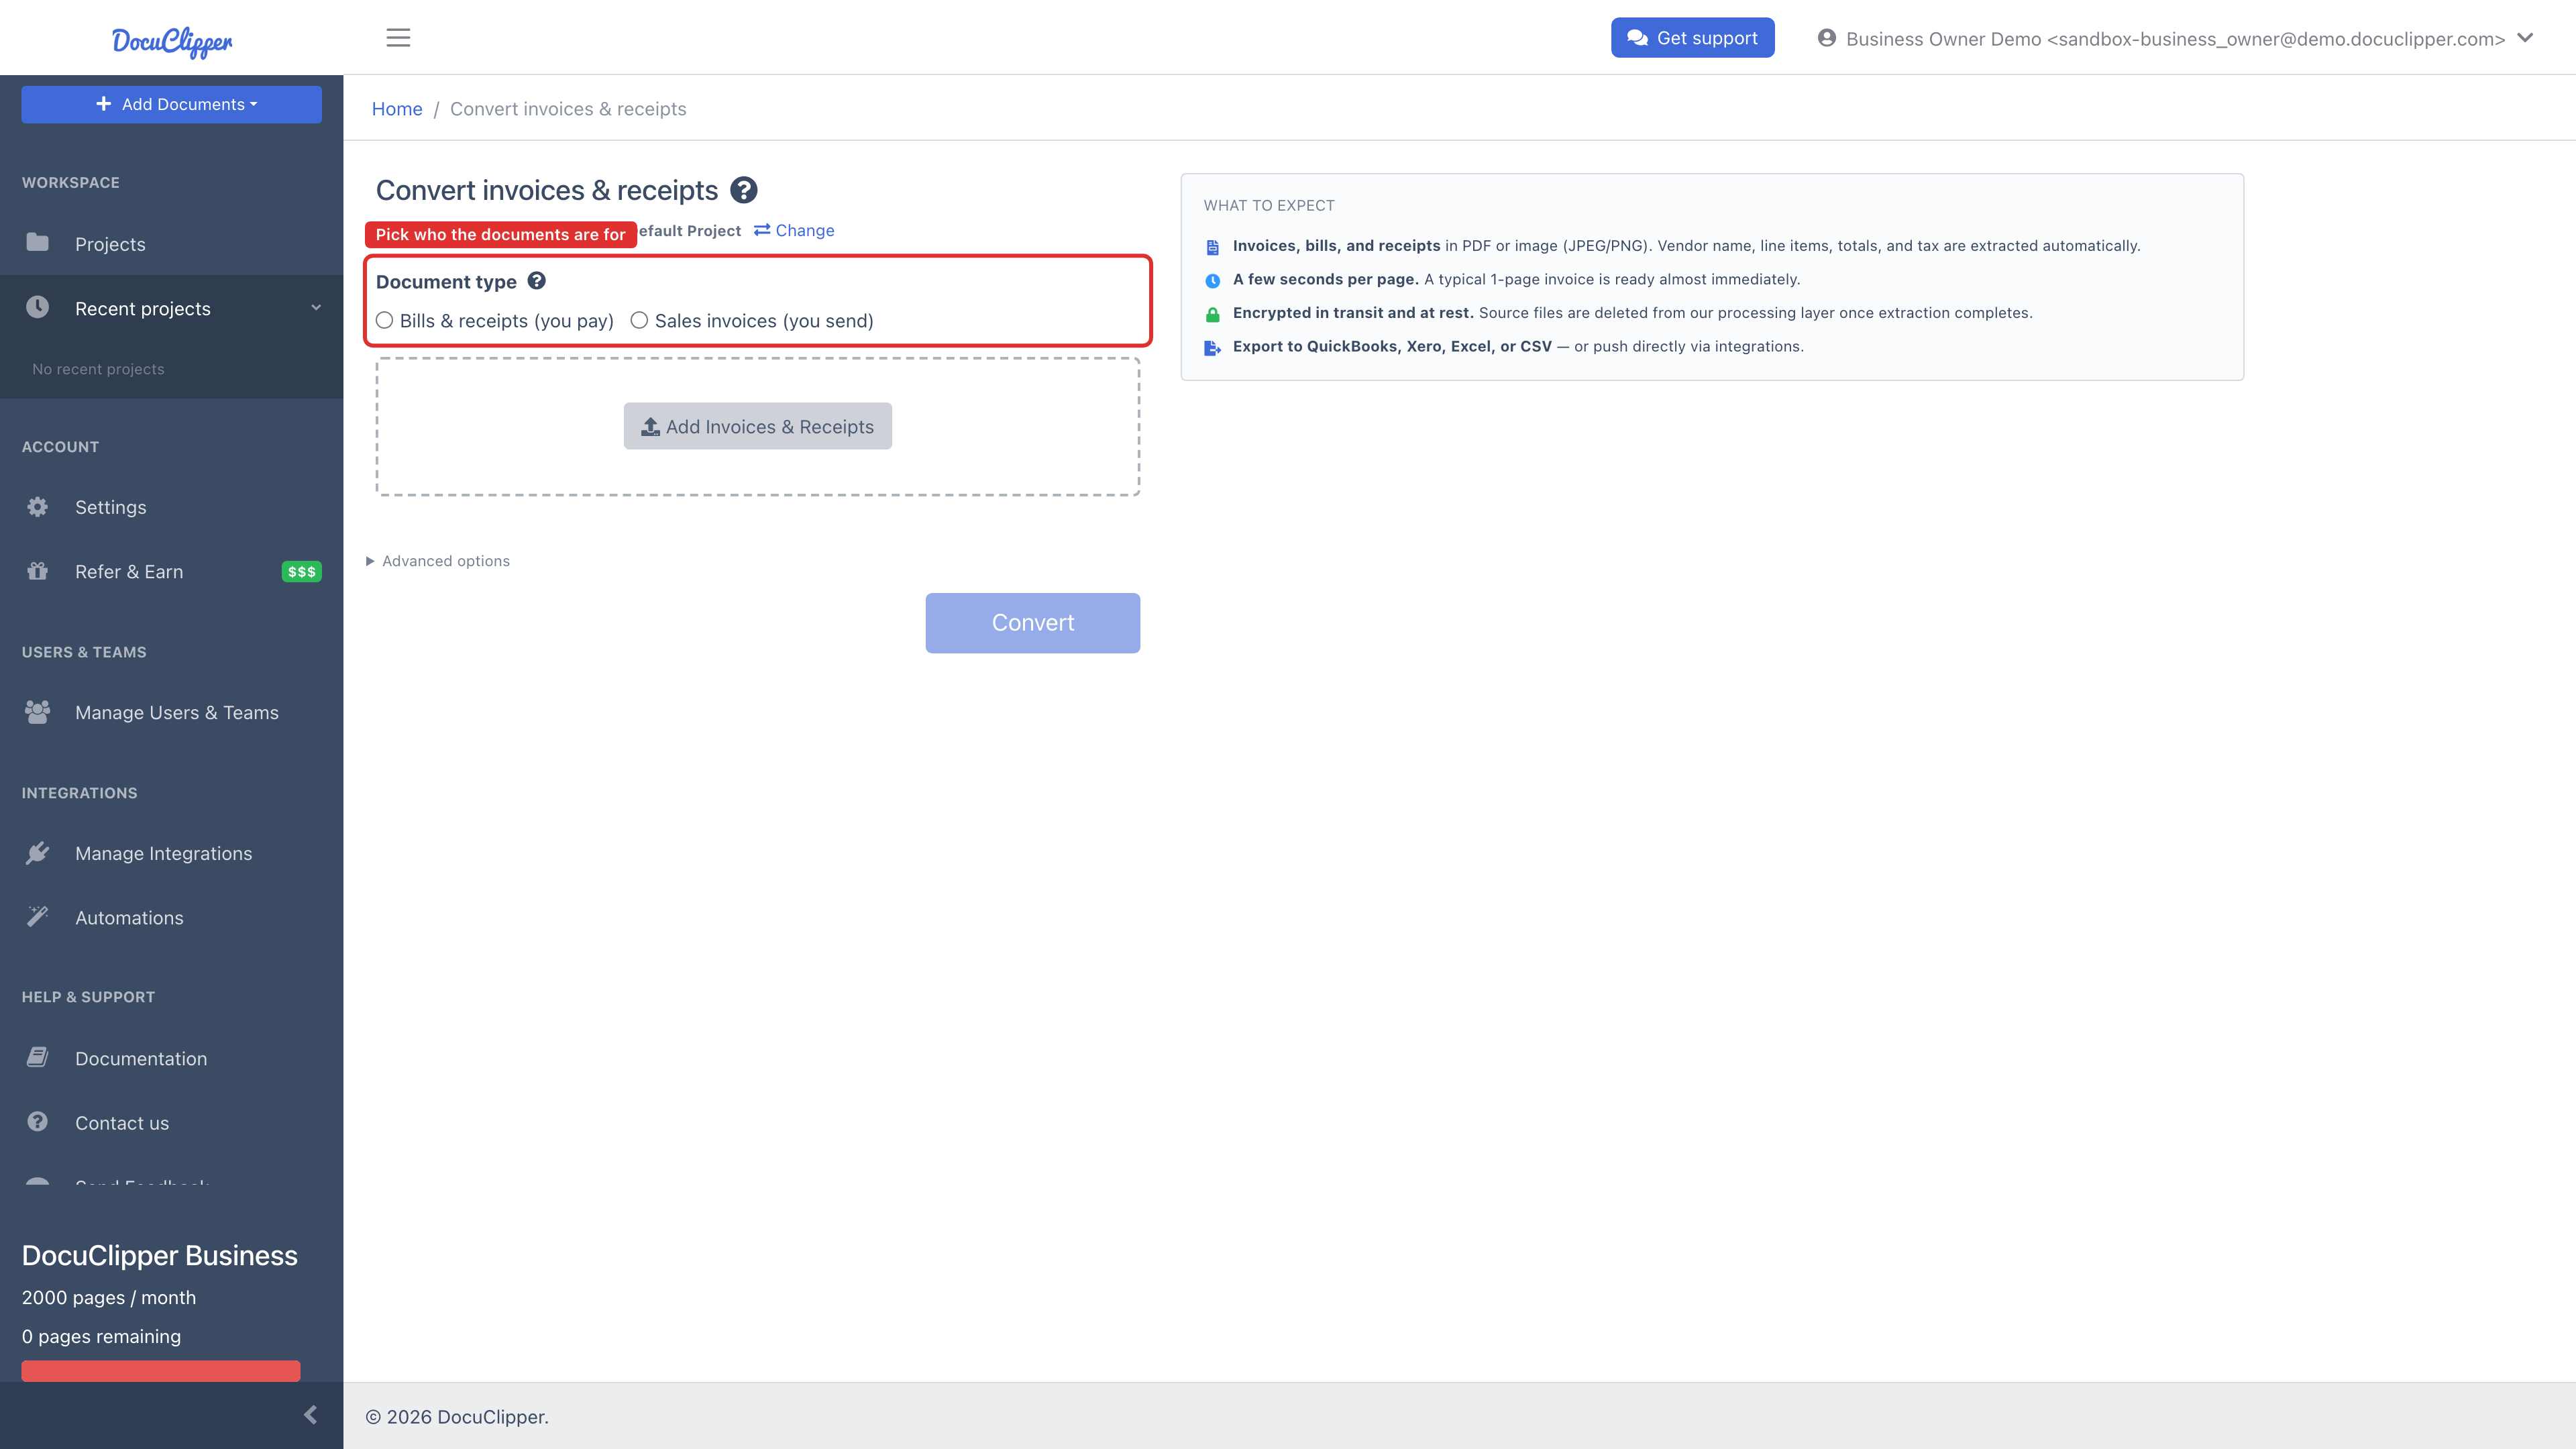Expand Advanced options
Viewport: 2576px width, 1449px height.
point(438,562)
